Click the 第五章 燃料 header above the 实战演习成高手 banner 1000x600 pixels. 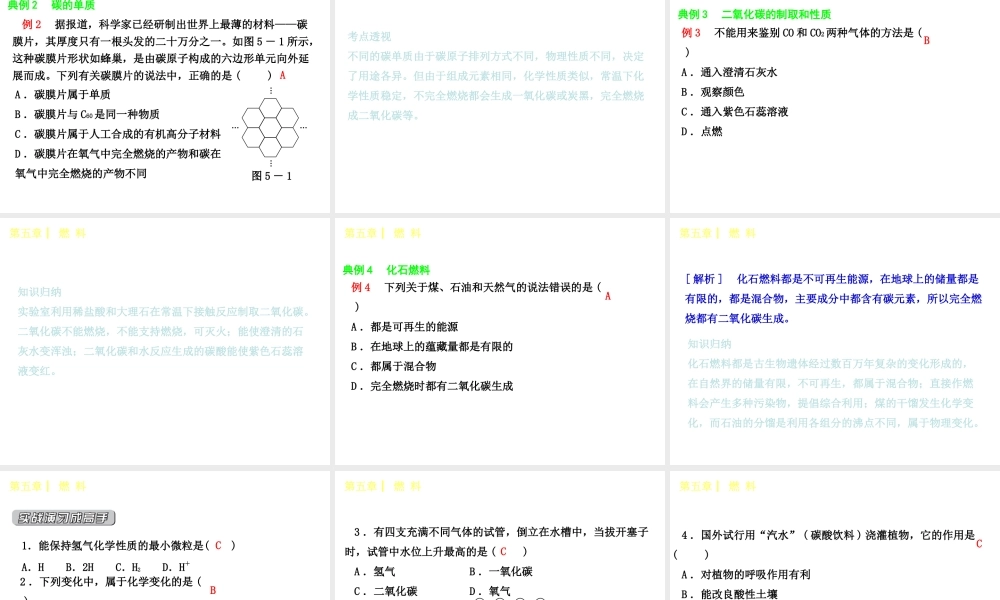[x=48, y=487]
